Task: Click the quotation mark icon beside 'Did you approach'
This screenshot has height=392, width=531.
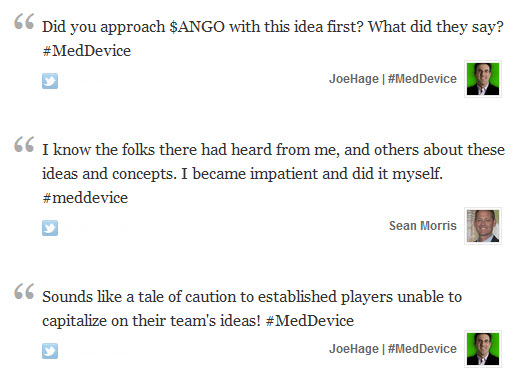Action: click(24, 21)
